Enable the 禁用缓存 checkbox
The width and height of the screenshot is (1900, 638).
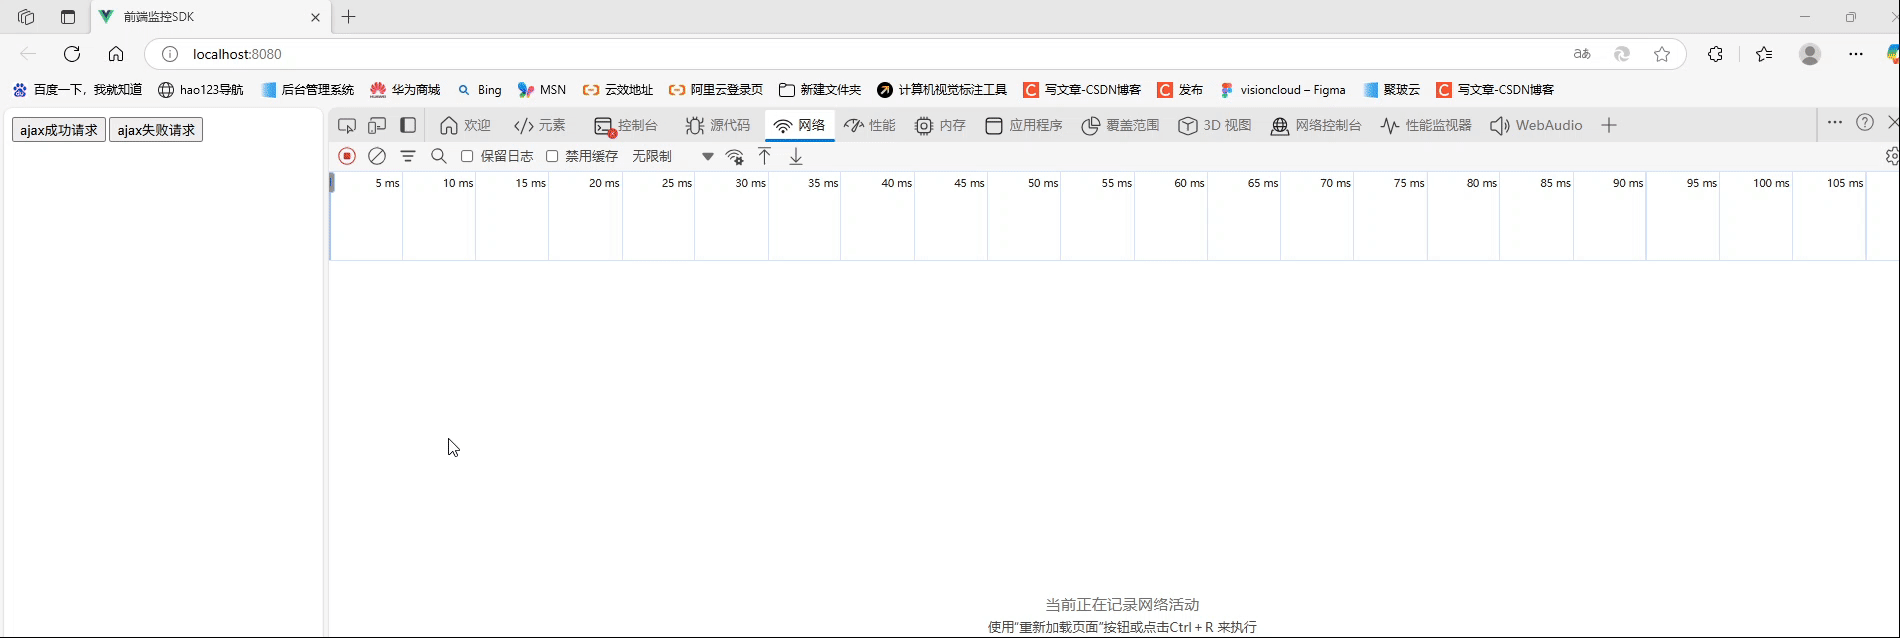click(552, 156)
